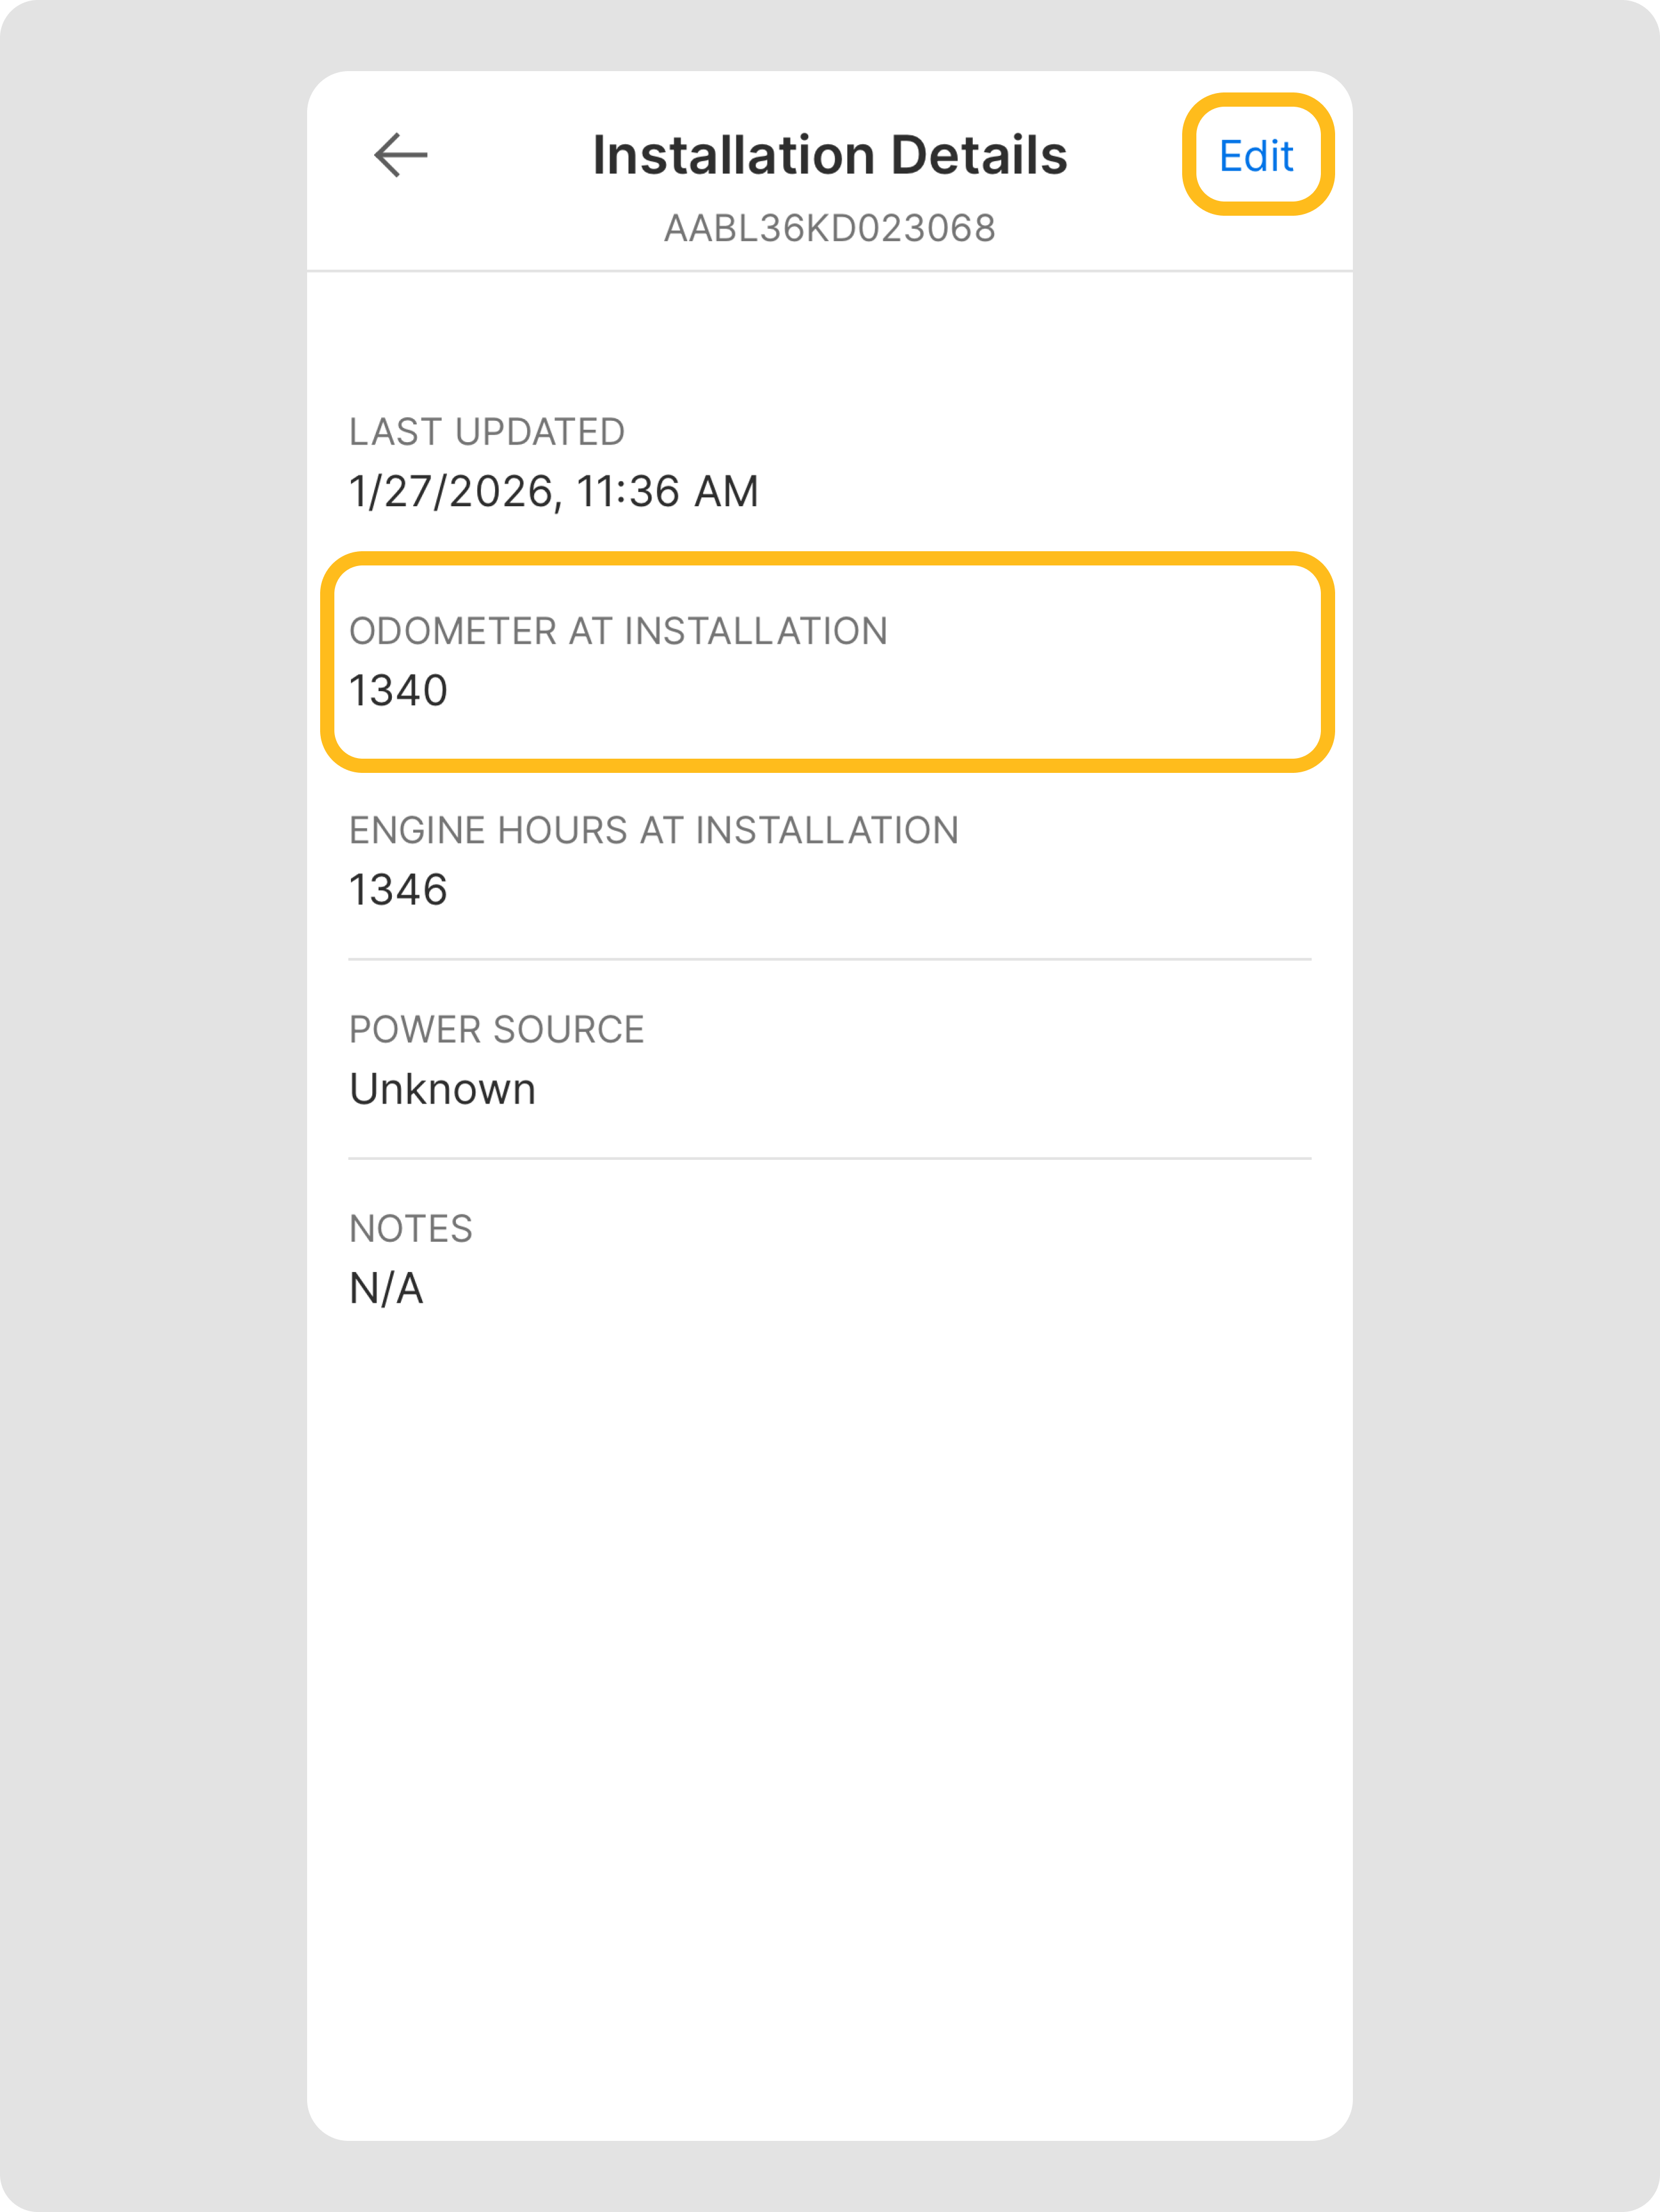
Task: Click the Last Updated label
Action: point(486,432)
